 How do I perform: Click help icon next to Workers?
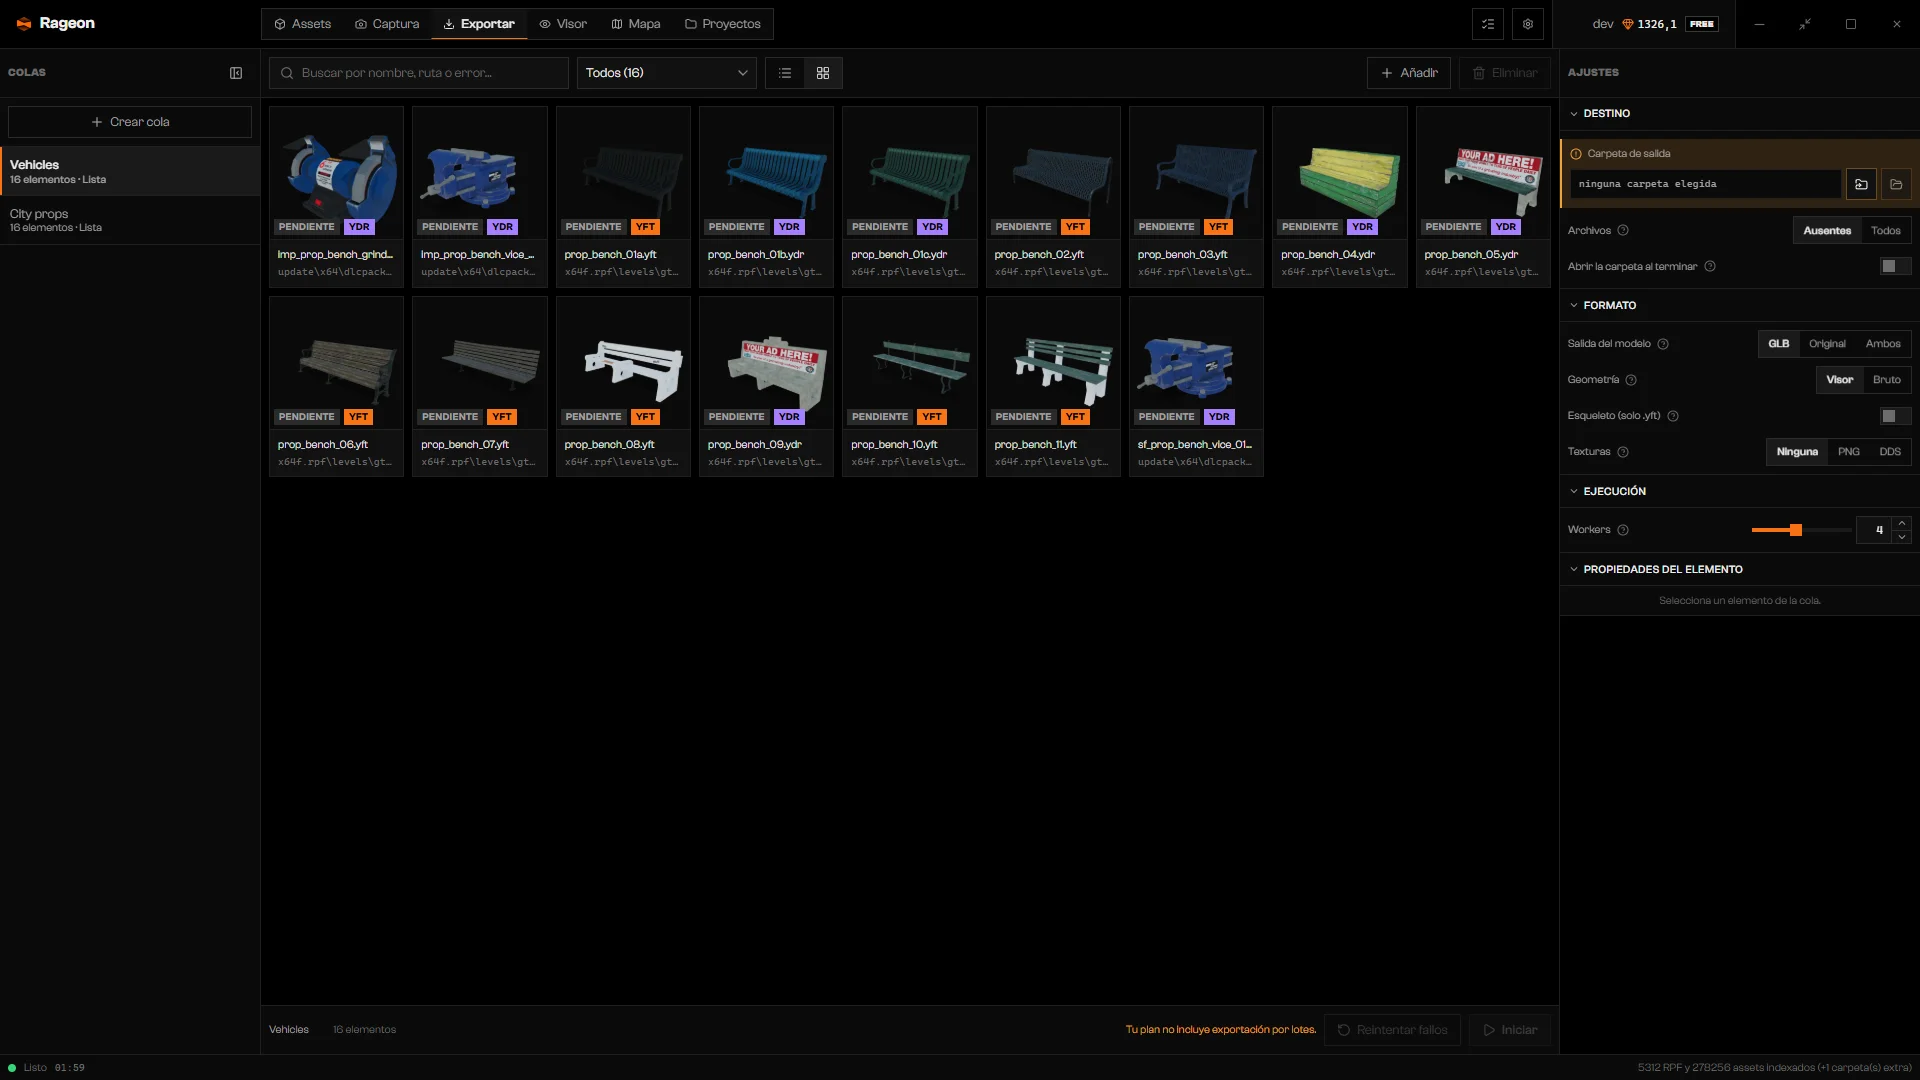tap(1623, 530)
